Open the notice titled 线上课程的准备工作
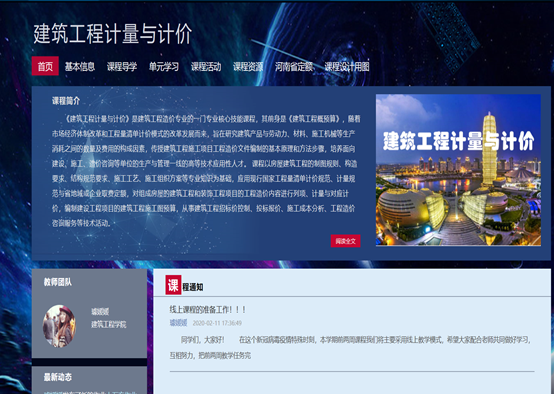Screen dimensions: 554x394 [x=207, y=310]
